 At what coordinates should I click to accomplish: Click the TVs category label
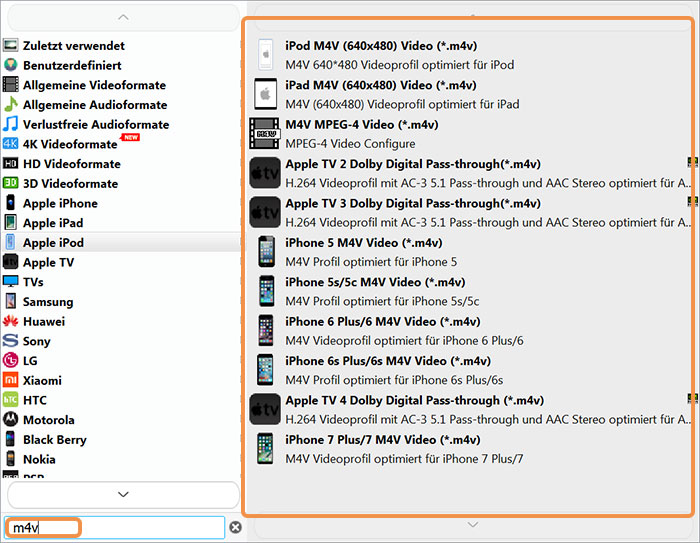pos(33,282)
